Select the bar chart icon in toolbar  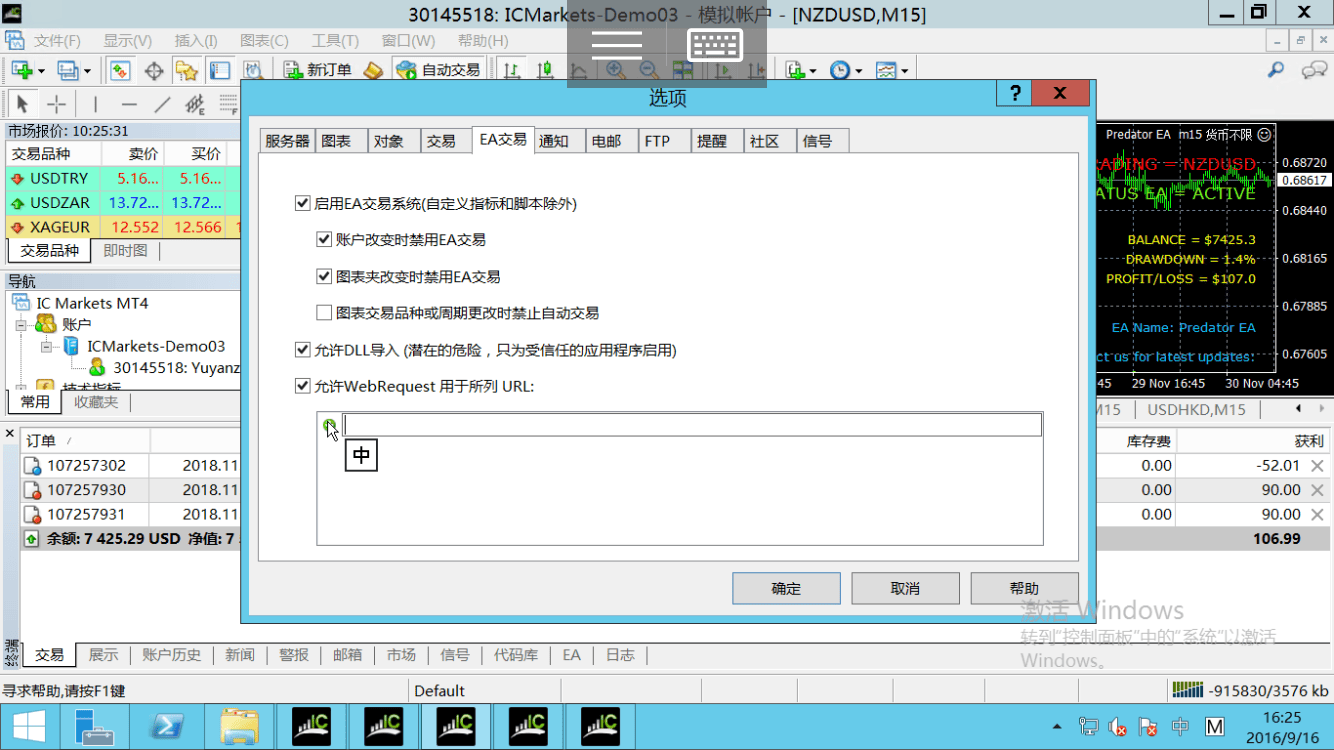pyautogui.click(x=512, y=71)
